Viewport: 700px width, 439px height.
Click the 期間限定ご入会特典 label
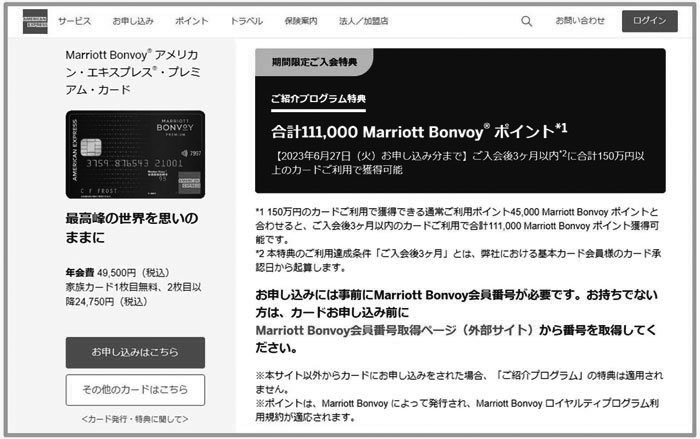click(x=314, y=62)
